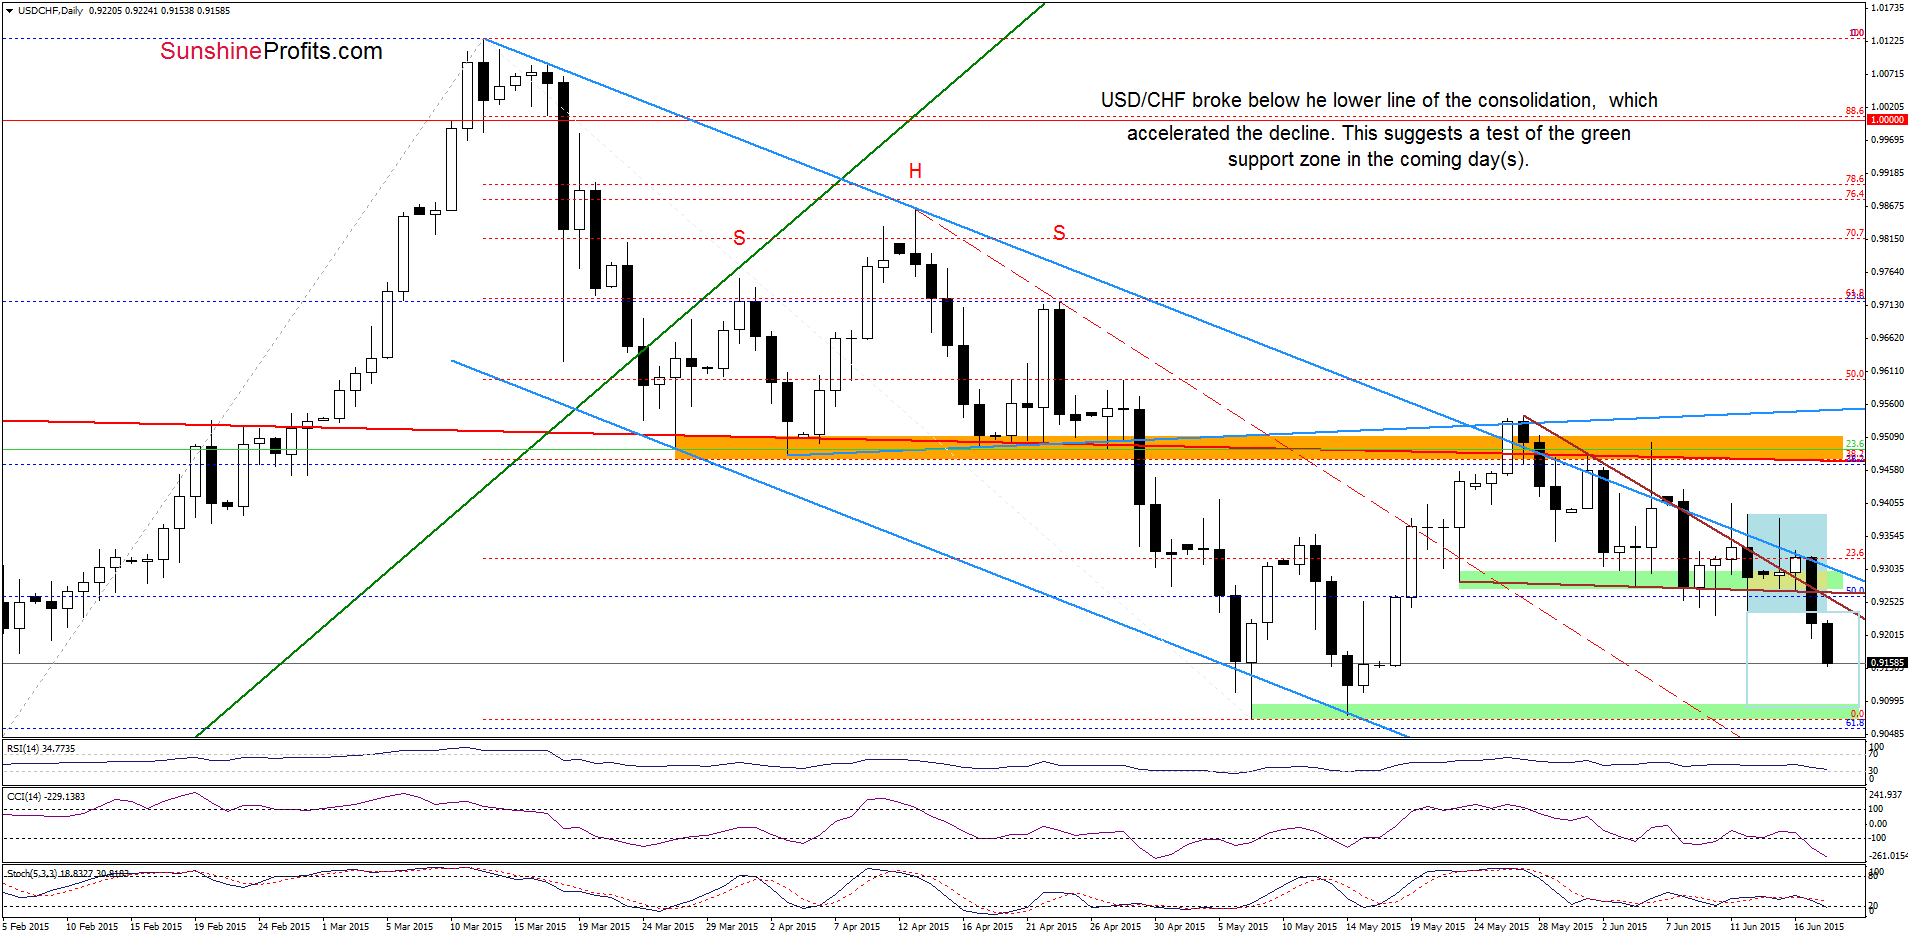
Task: Click the 0.96110 price axis label
Action: [1887, 371]
